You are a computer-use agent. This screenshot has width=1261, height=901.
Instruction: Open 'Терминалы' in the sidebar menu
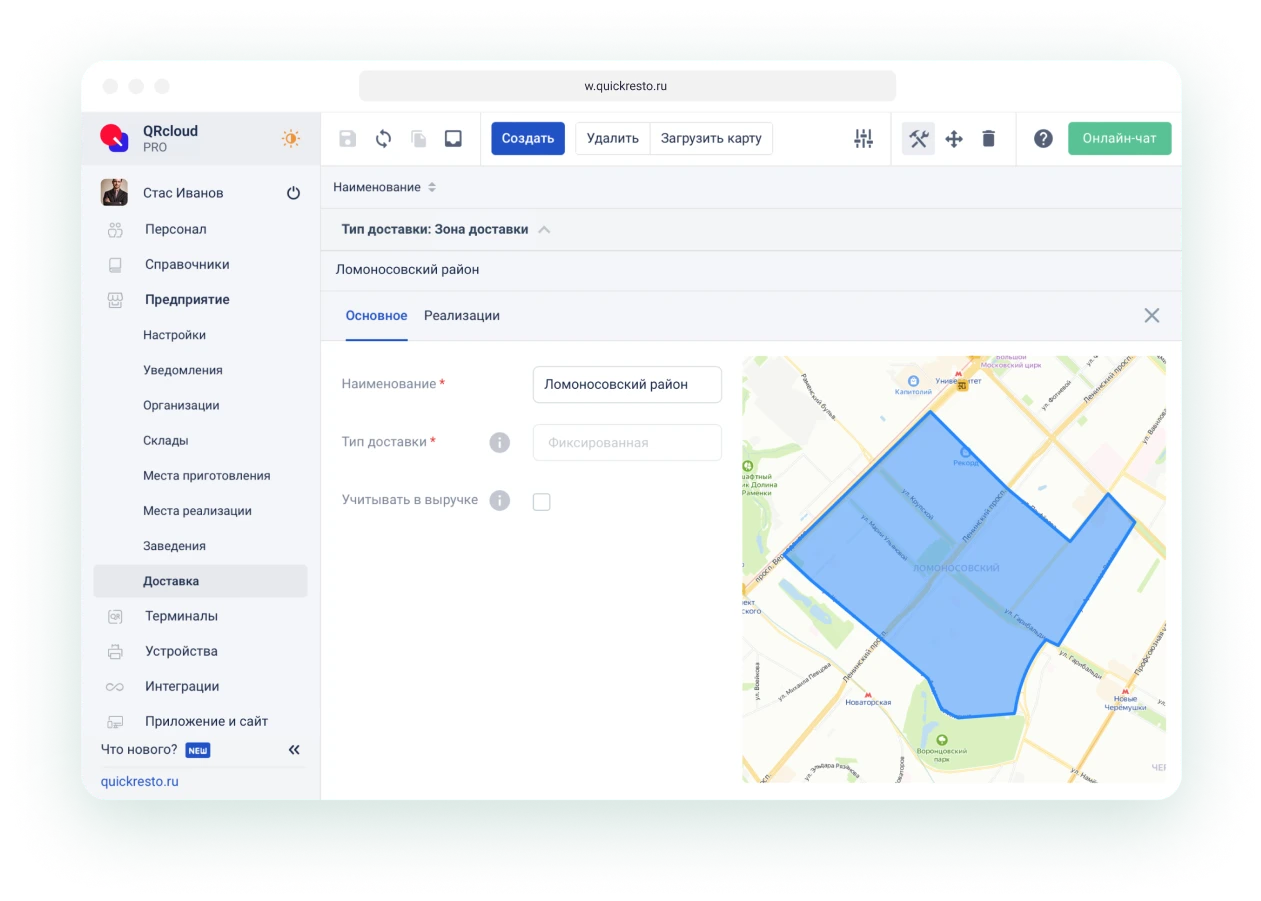(x=181, y=617)
